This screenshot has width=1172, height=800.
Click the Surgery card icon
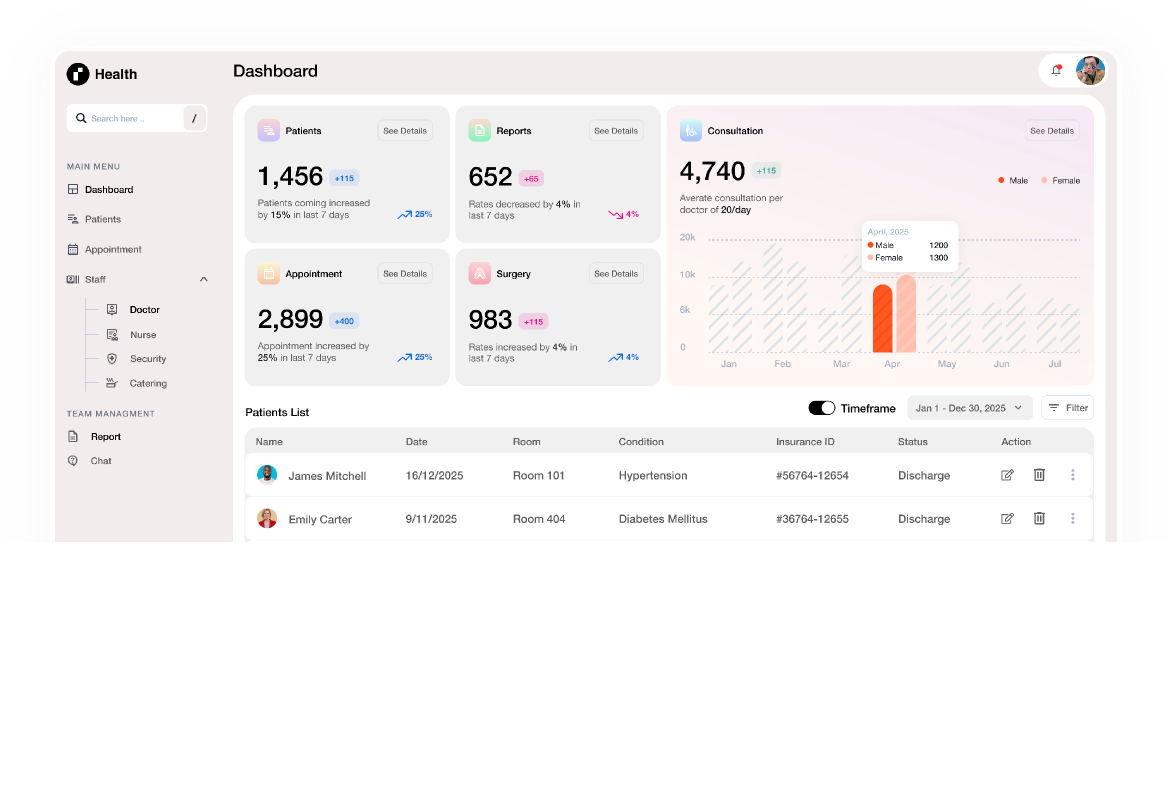tap(479, 274)
